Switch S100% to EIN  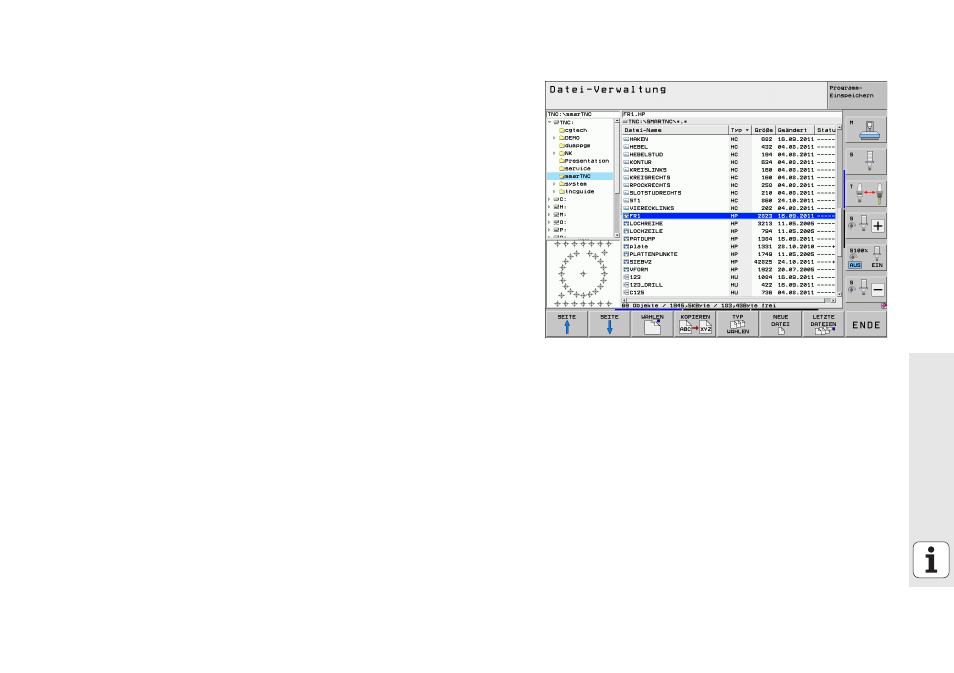click(x=877, y=265)
